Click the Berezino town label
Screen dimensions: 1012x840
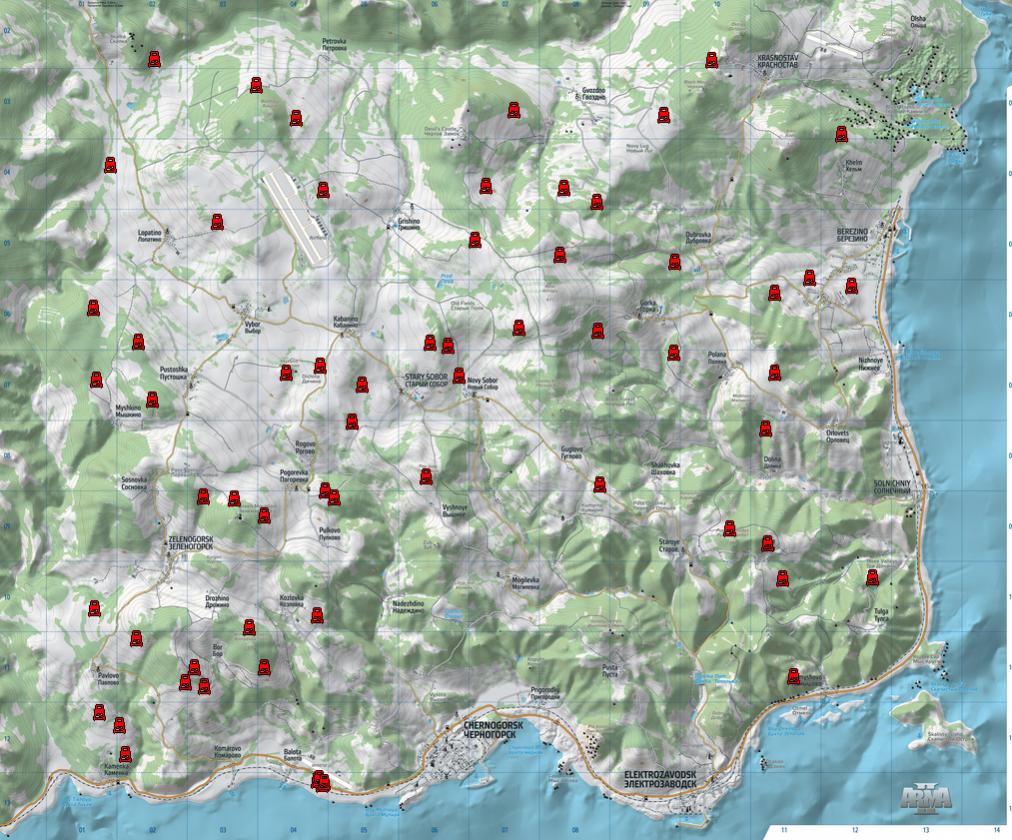point(852,235)
